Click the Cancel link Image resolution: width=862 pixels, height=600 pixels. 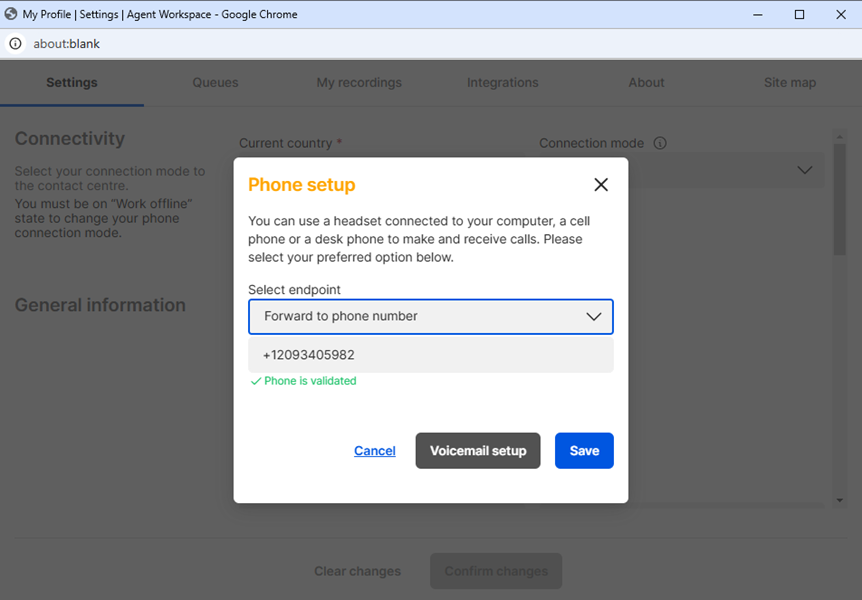(374, 451)
